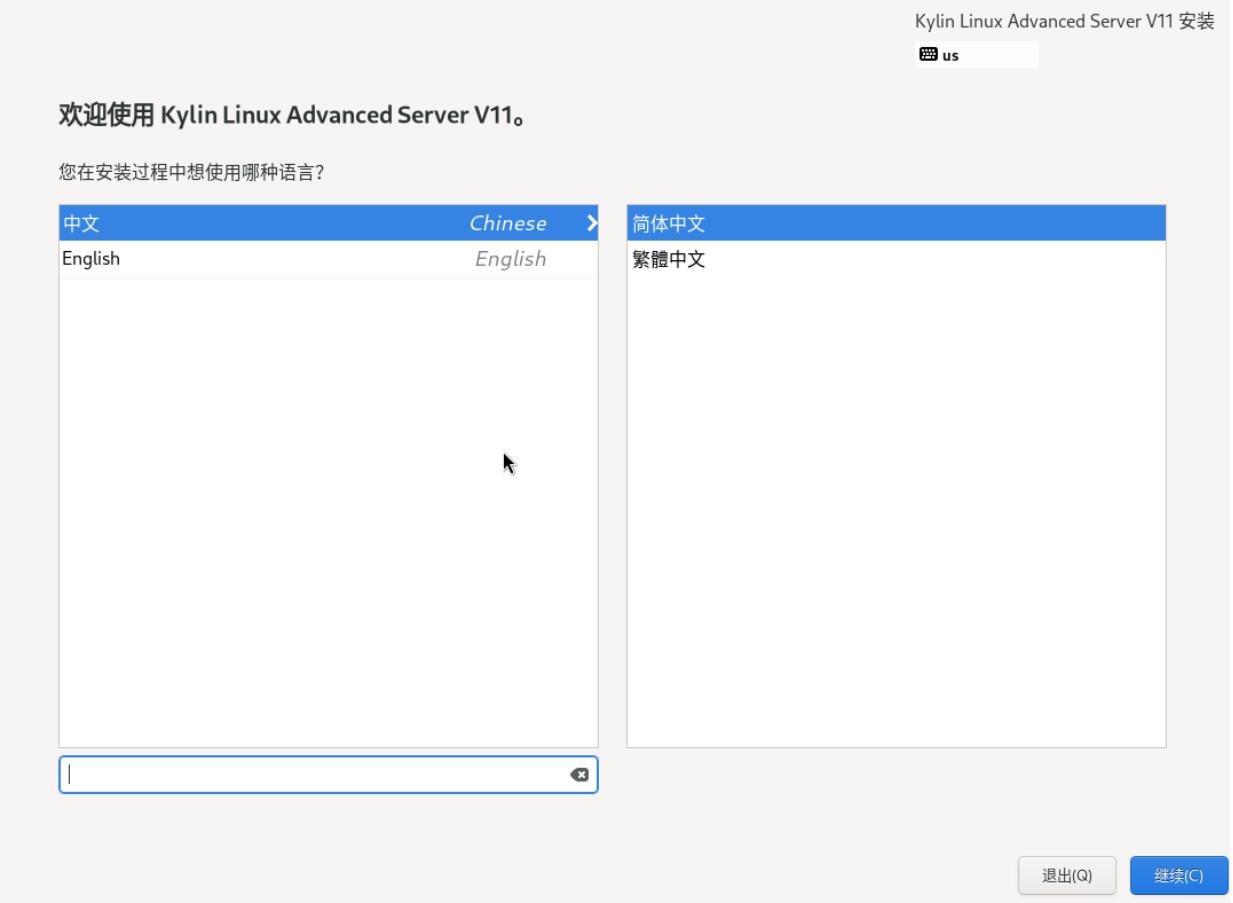The height and width of the screenshot is (903, 1233).
Task: Clear search text with the backspace icon
Action: [578, 775]
